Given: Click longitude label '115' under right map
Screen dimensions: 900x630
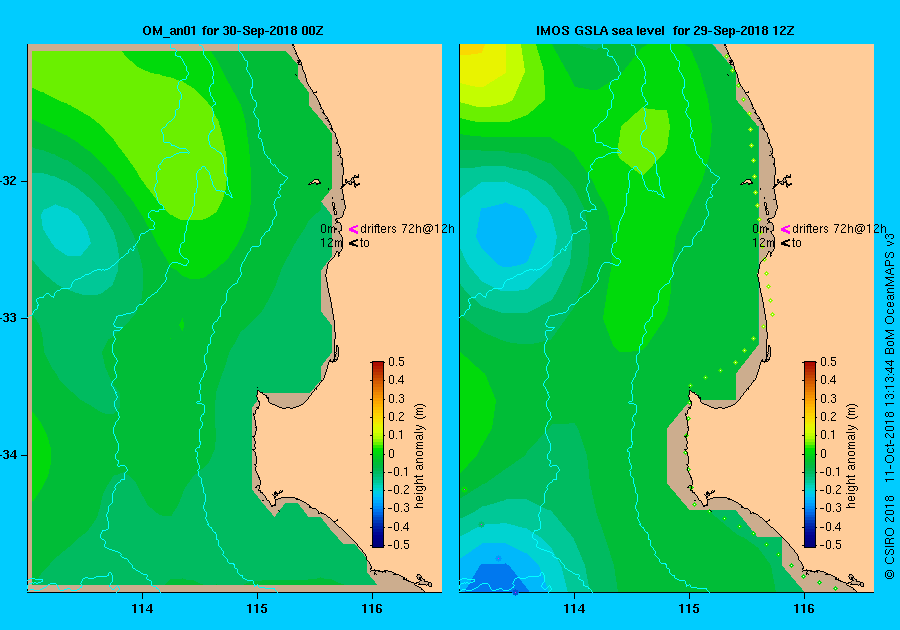Looking at the screenshot, I should tap(689, 609).
